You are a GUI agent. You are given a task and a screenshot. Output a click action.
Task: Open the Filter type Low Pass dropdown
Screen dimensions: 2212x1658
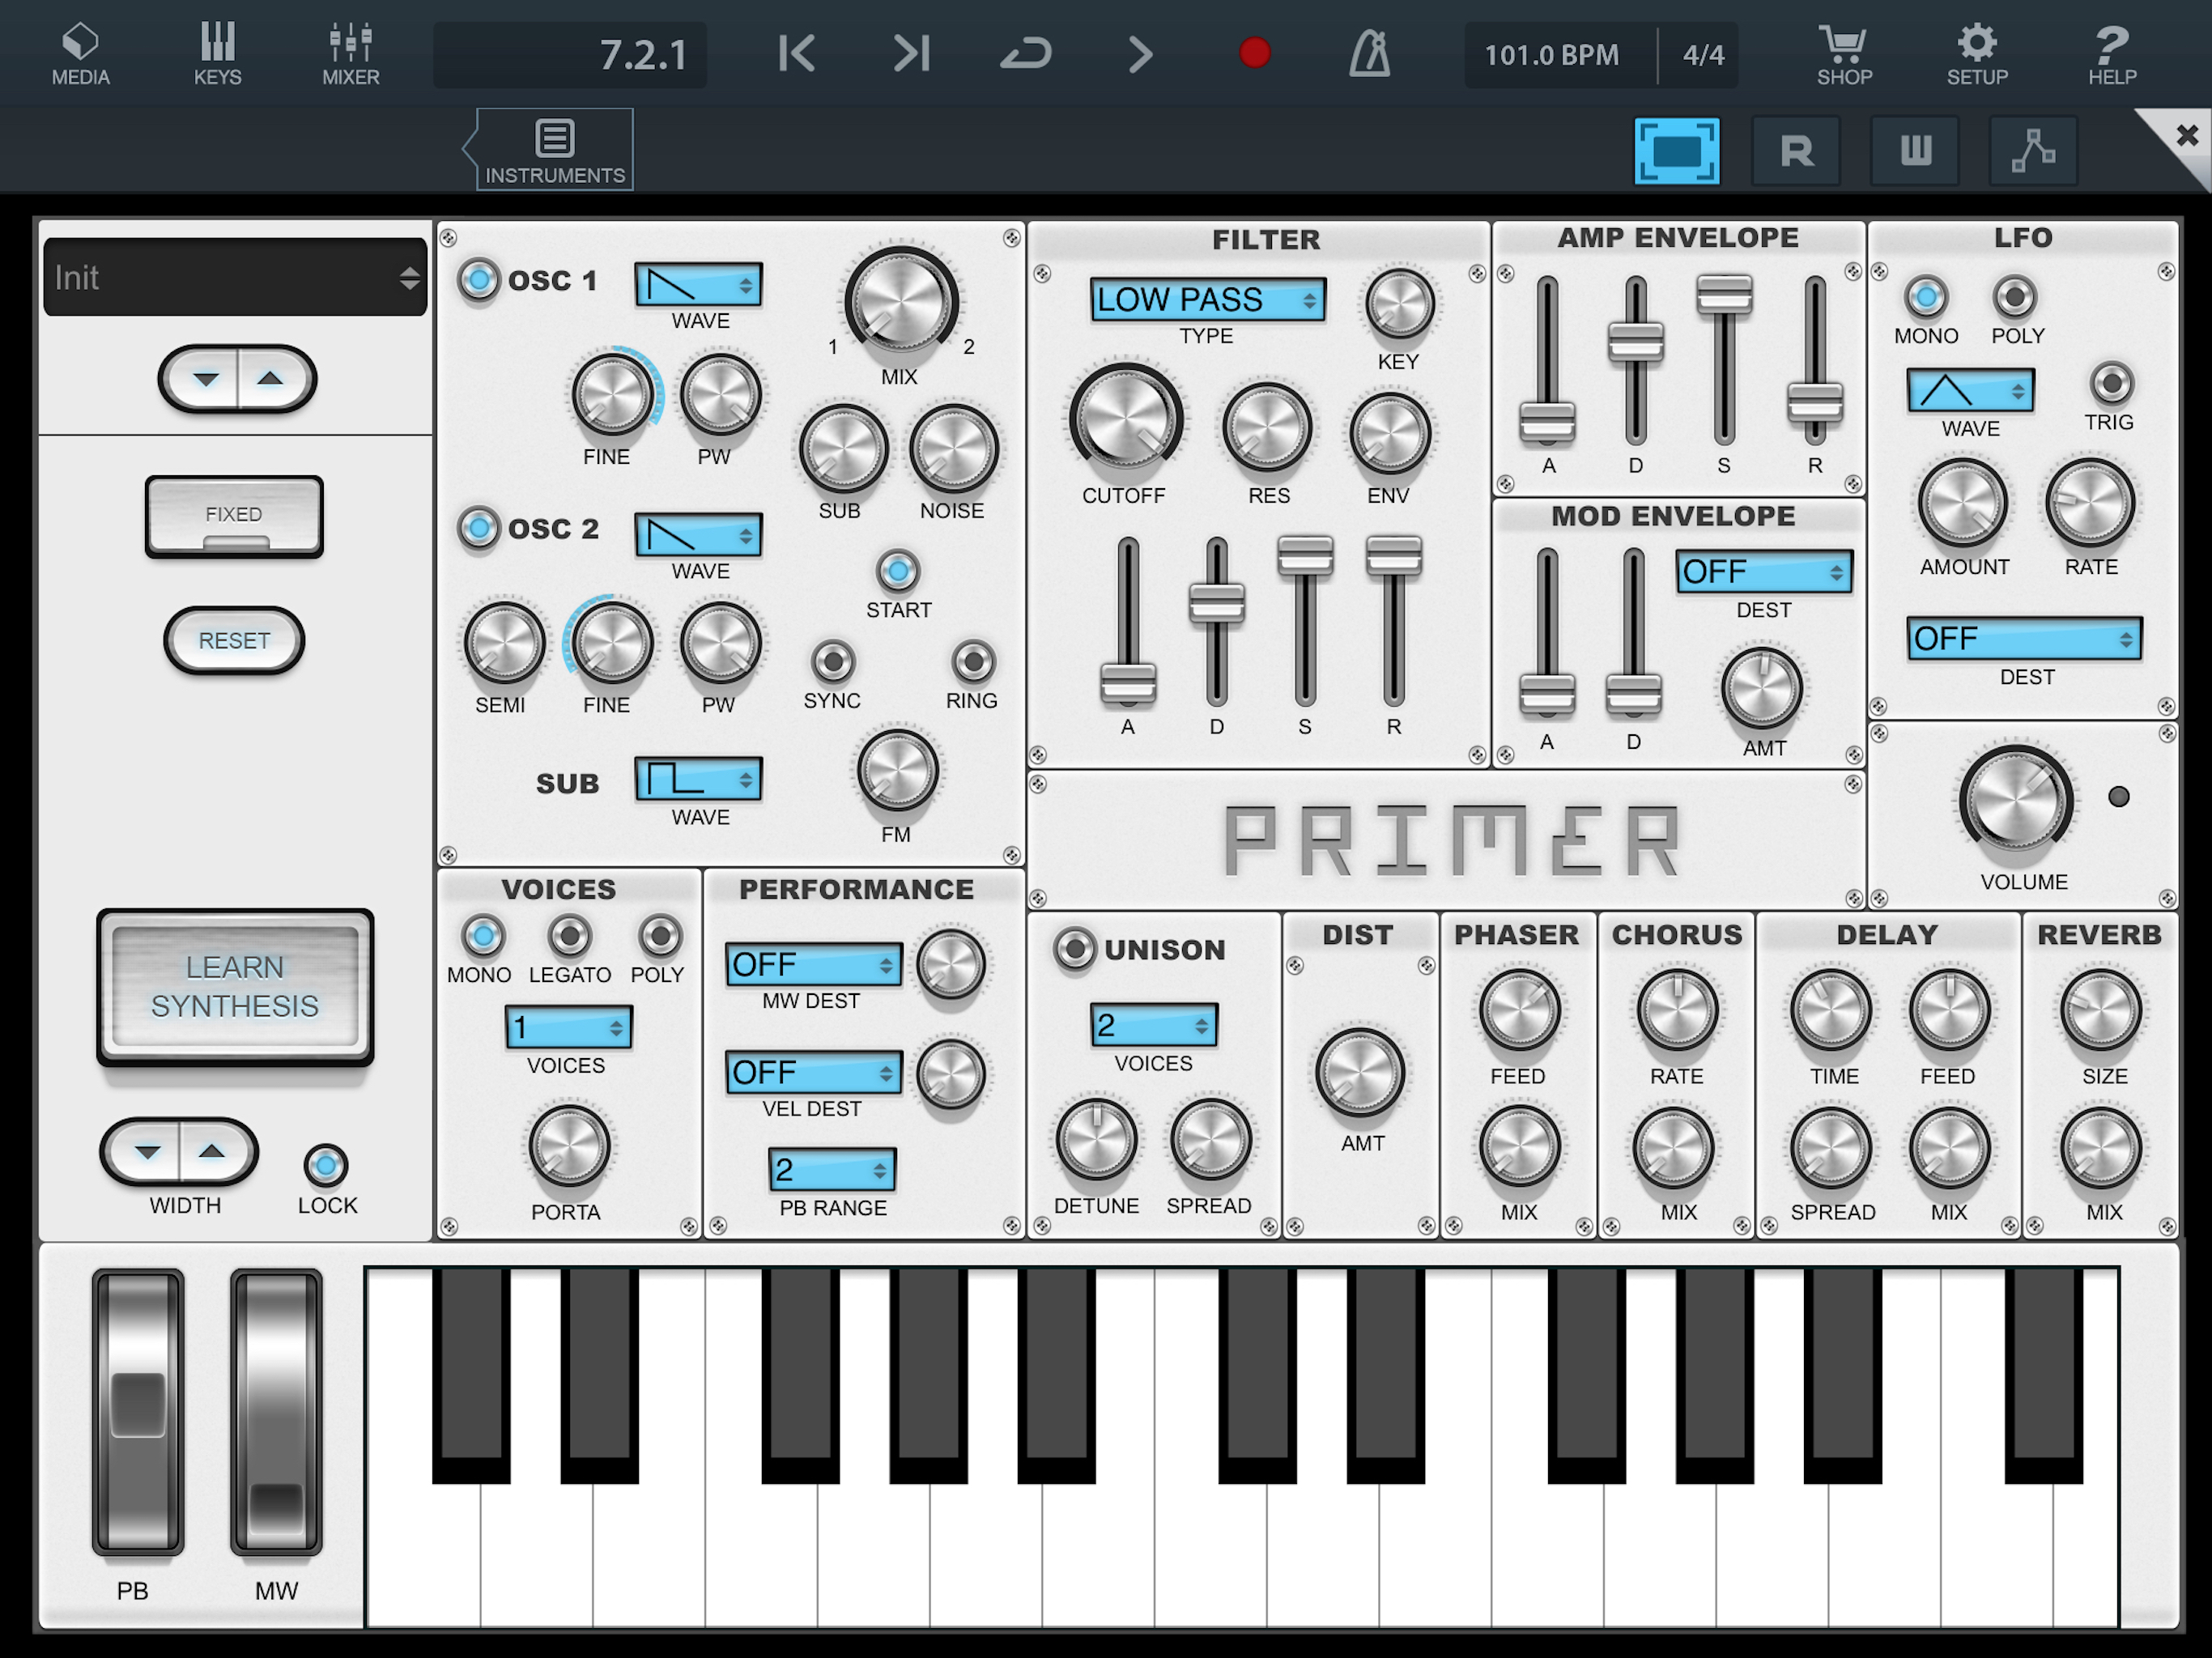1207,300
